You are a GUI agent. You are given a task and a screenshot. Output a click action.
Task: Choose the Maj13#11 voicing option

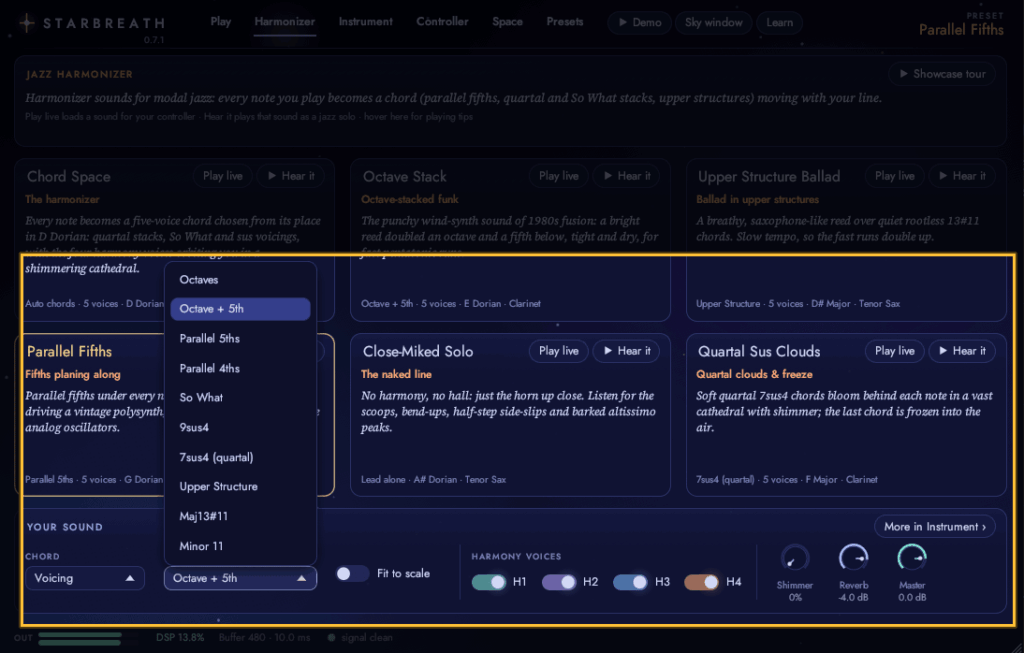coord(240,517)
